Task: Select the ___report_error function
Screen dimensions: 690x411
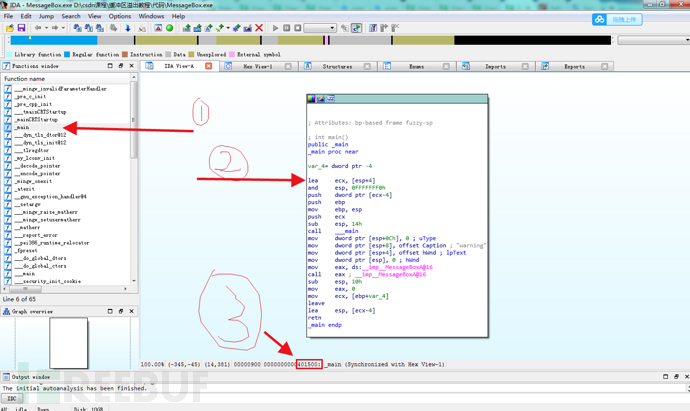Action: [36, 235]
